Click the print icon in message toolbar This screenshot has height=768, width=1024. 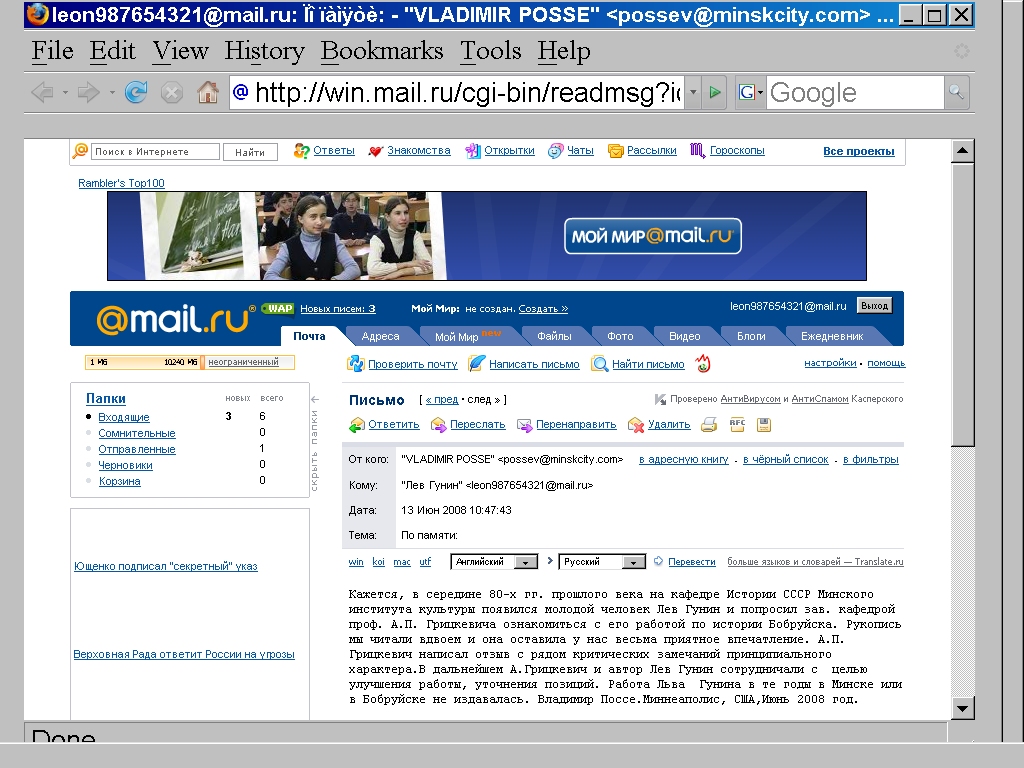tap(709, 424)
